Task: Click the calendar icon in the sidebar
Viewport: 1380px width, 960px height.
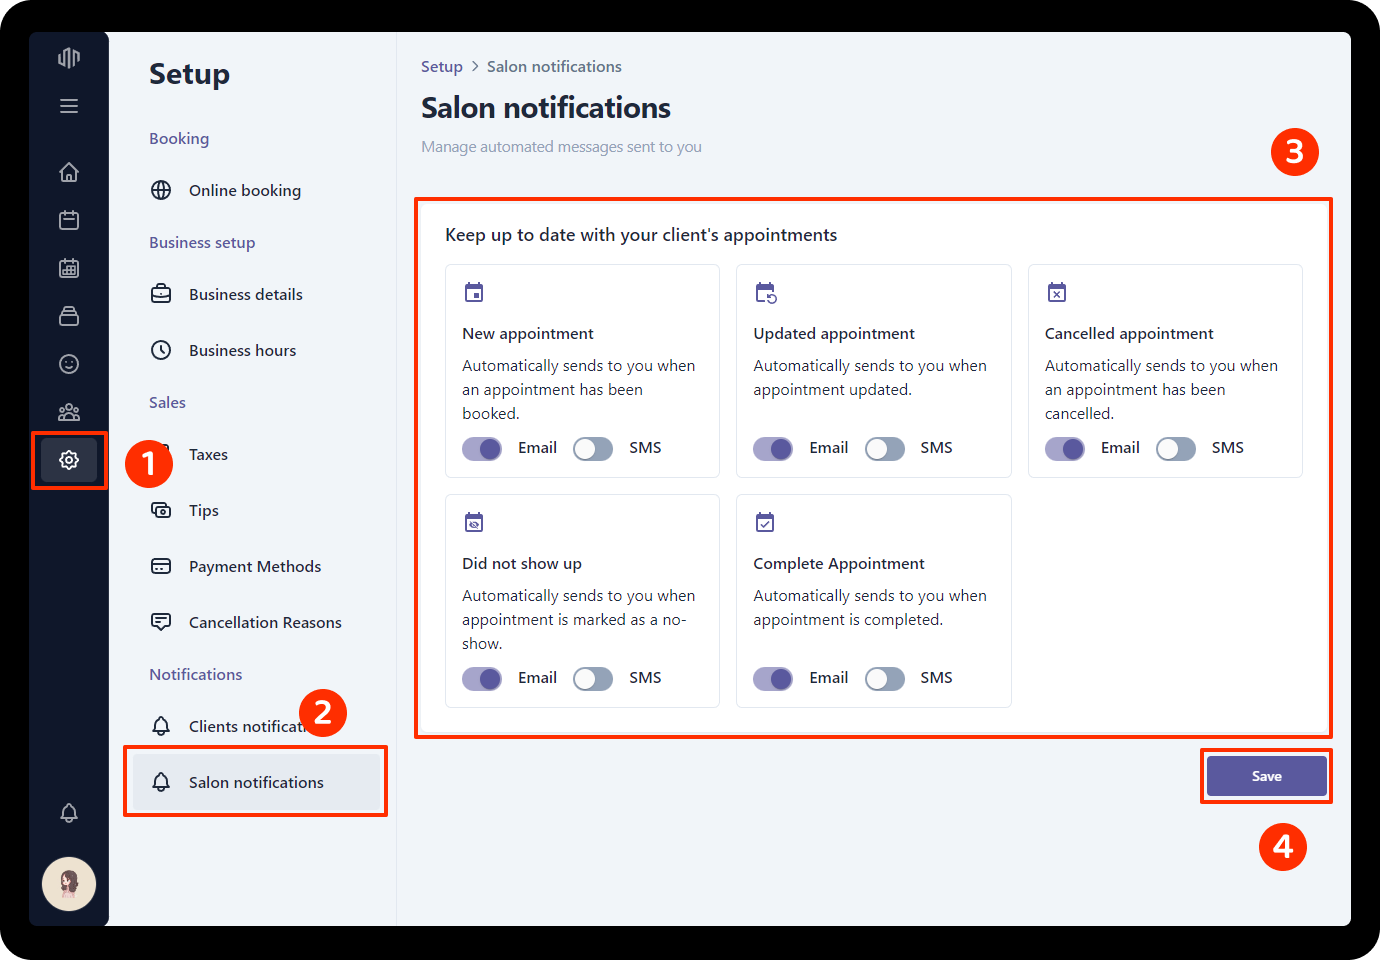Action: click(69, 220)
